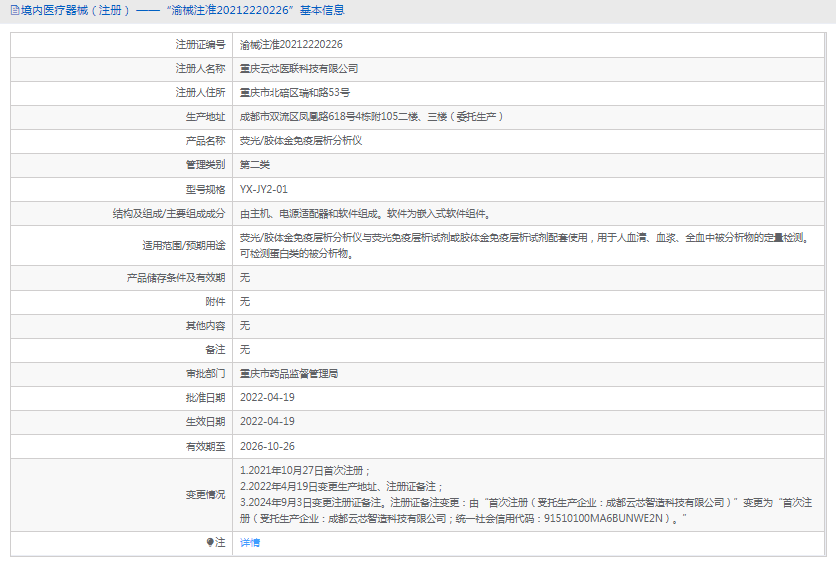Image resolution: width=836 pixels, height=565 pixels.
Task: Select 批准日期 value 2022-04-19
Action: click(x=267, y=398)
